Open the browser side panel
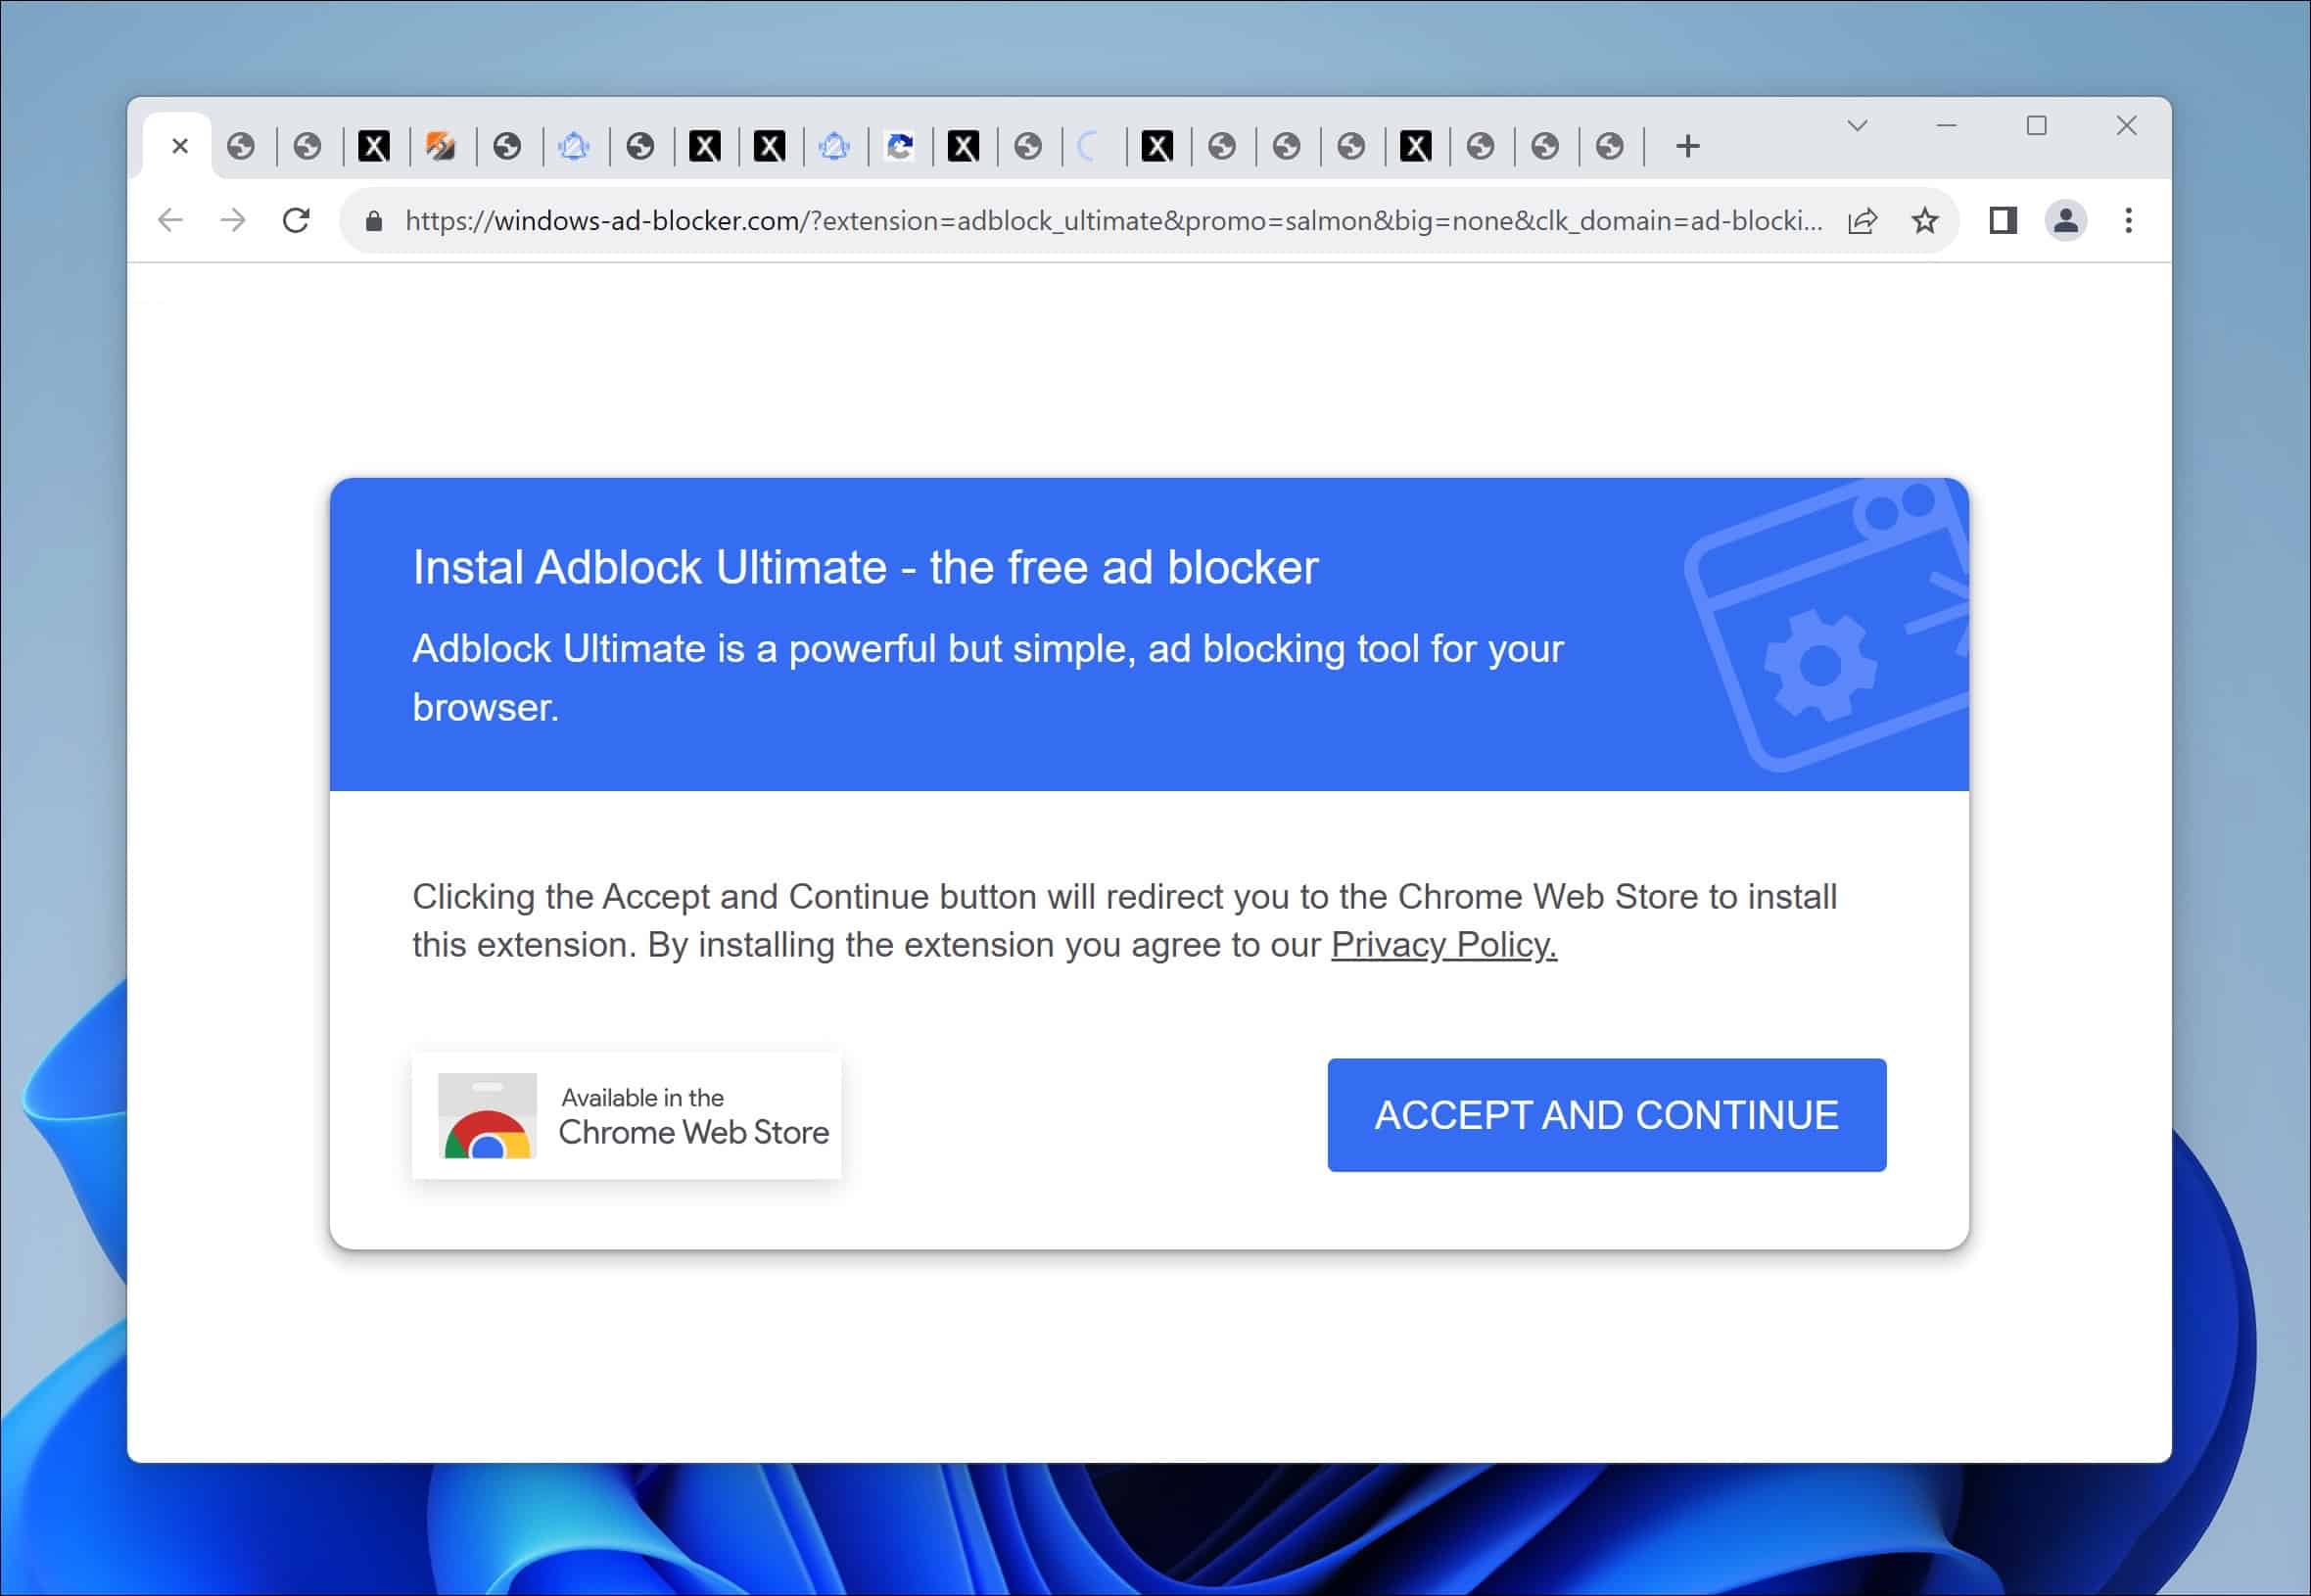 point(2003,220)
